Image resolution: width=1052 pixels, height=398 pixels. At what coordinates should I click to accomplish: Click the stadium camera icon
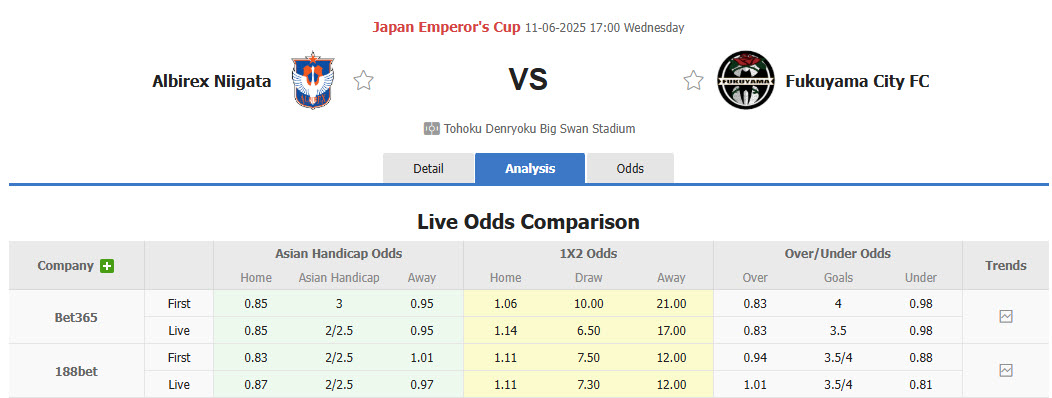[431, 128]
